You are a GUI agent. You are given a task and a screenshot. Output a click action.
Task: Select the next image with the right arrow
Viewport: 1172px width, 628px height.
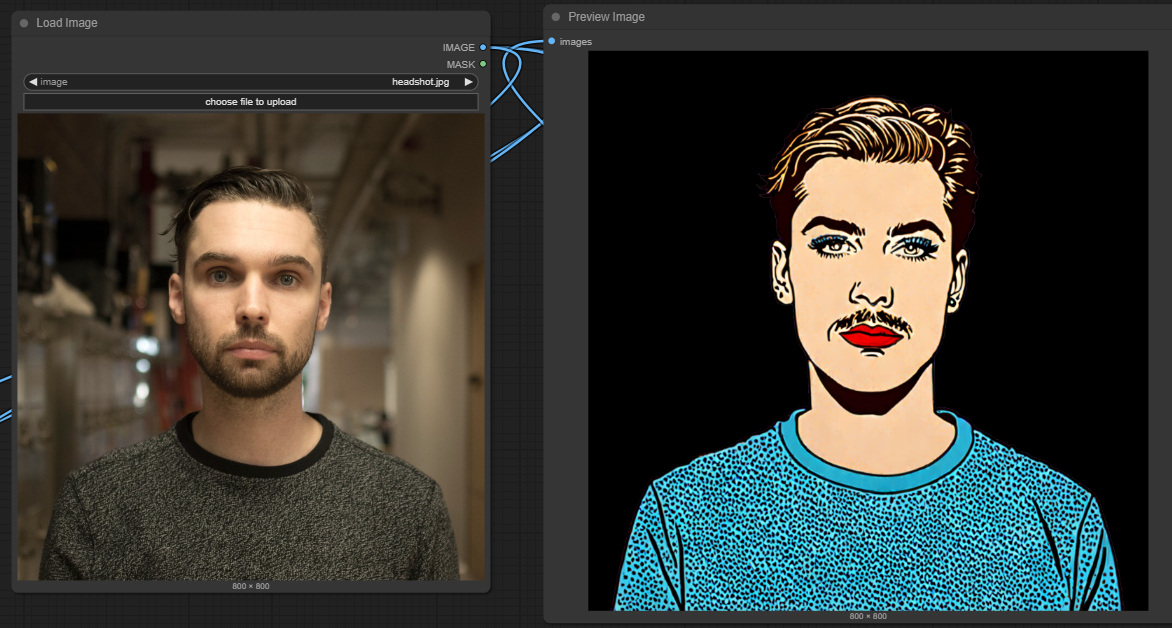pos(469,81)
